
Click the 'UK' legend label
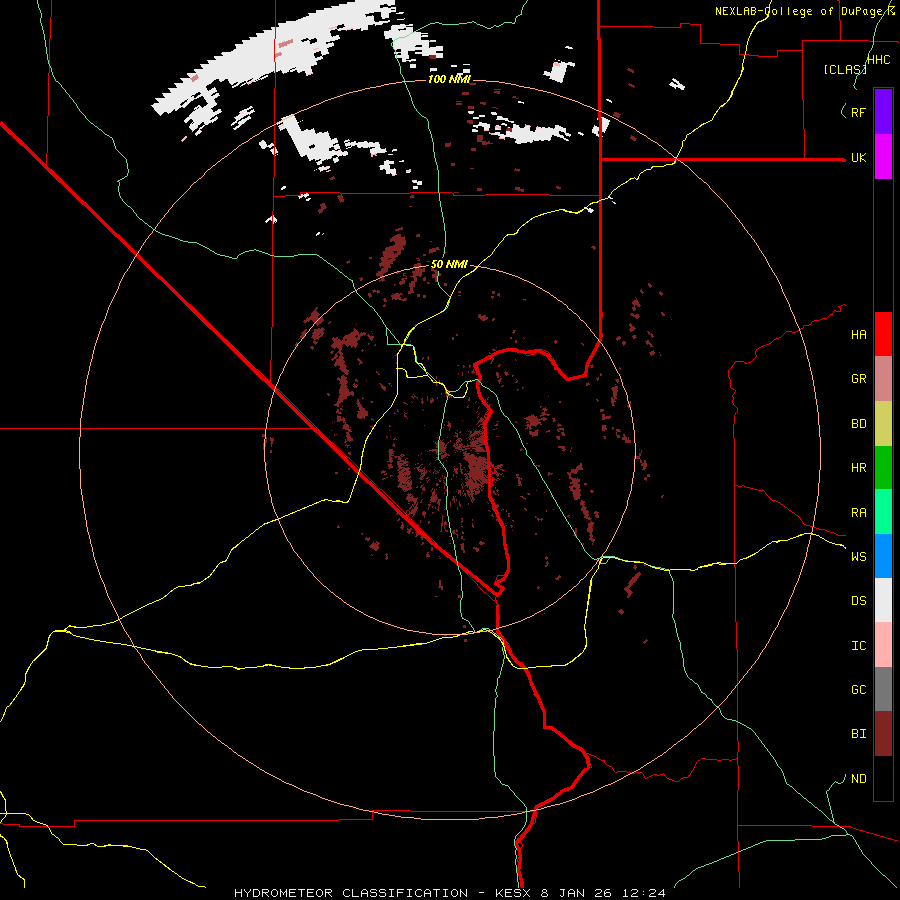pos(858,157)
